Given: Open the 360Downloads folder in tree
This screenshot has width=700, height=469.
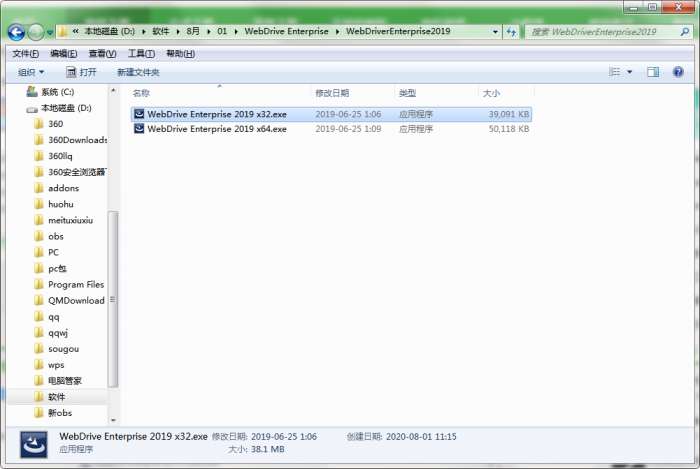Looking at the screenshot, I should pos(70,140).
